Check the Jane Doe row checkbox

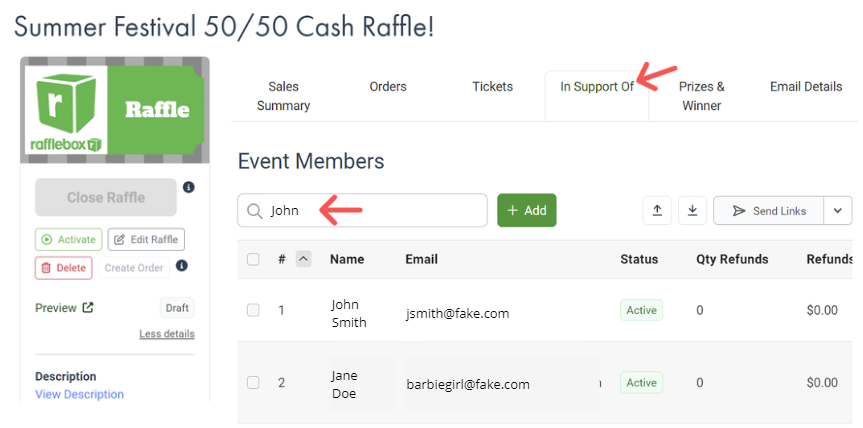(253, 382)
